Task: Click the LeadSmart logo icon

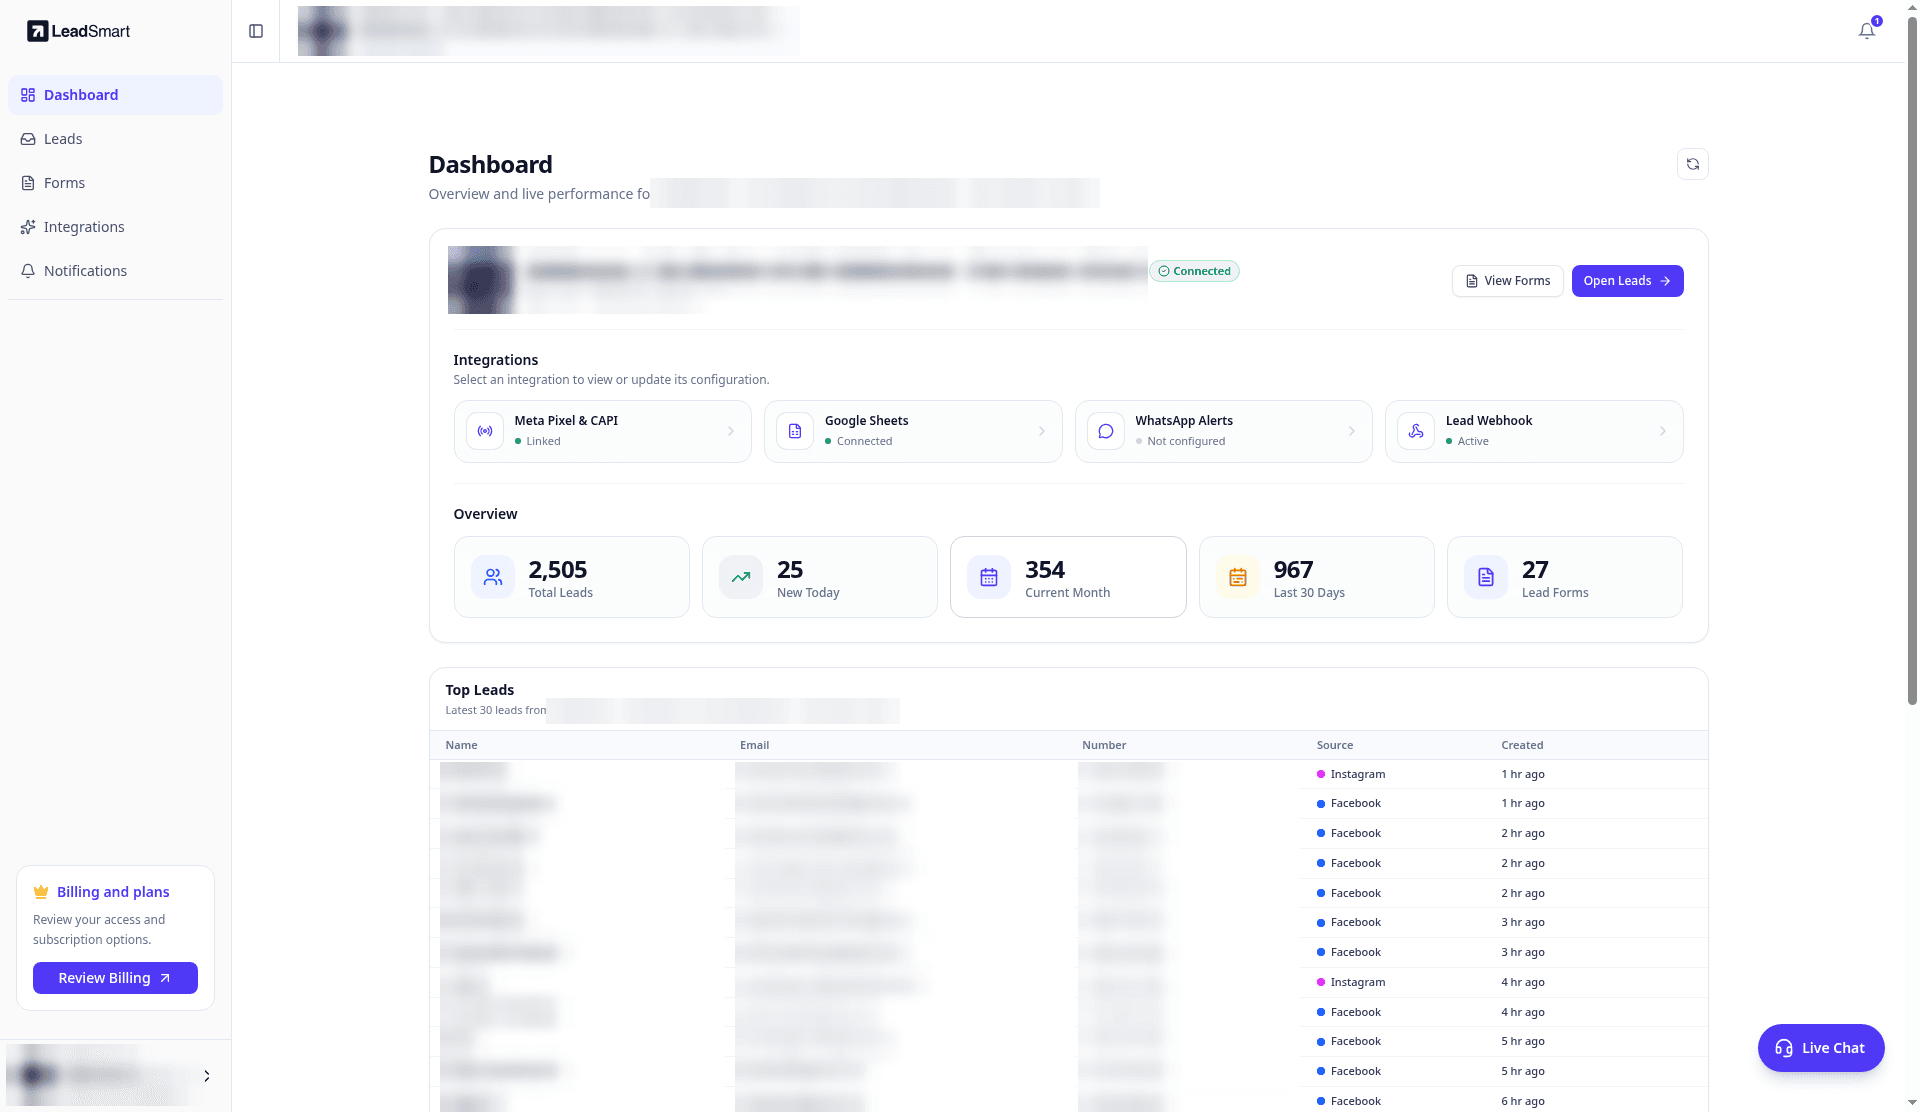Action: (x=37, y=31)
